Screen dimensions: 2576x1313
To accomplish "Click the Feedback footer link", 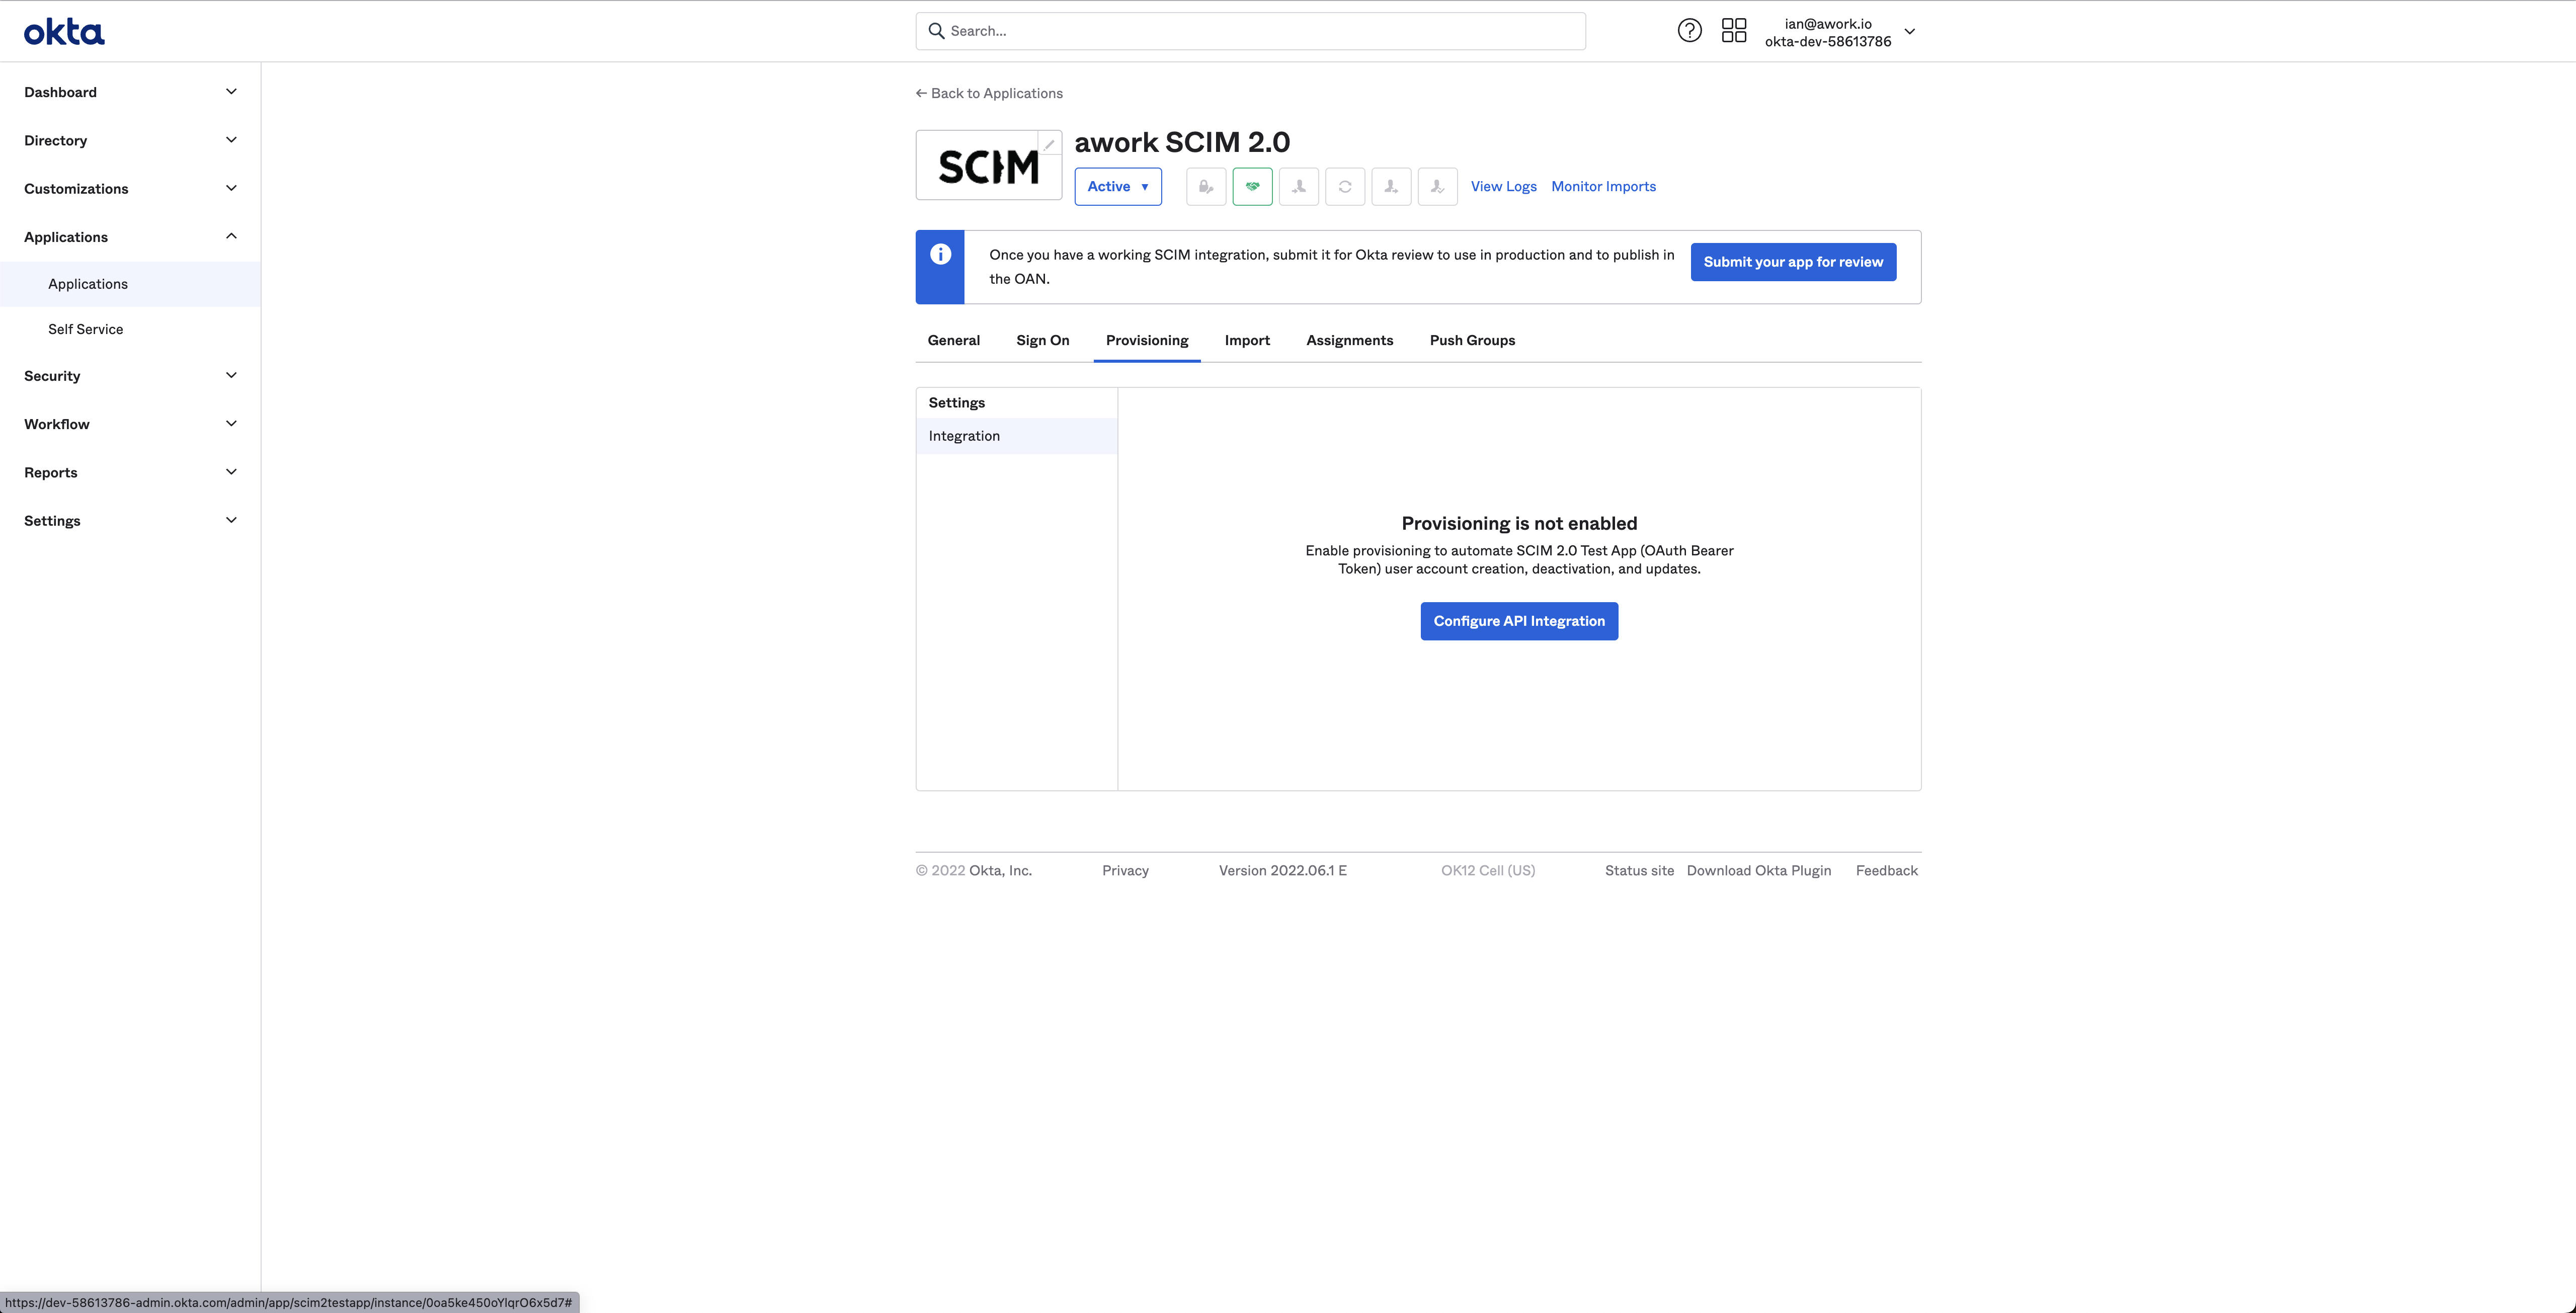I will [x=1887, y=871].
